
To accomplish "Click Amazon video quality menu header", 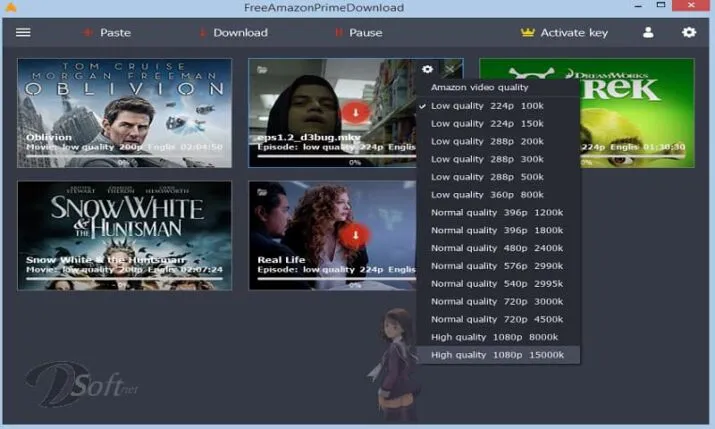I will click(x=480, y=87).
